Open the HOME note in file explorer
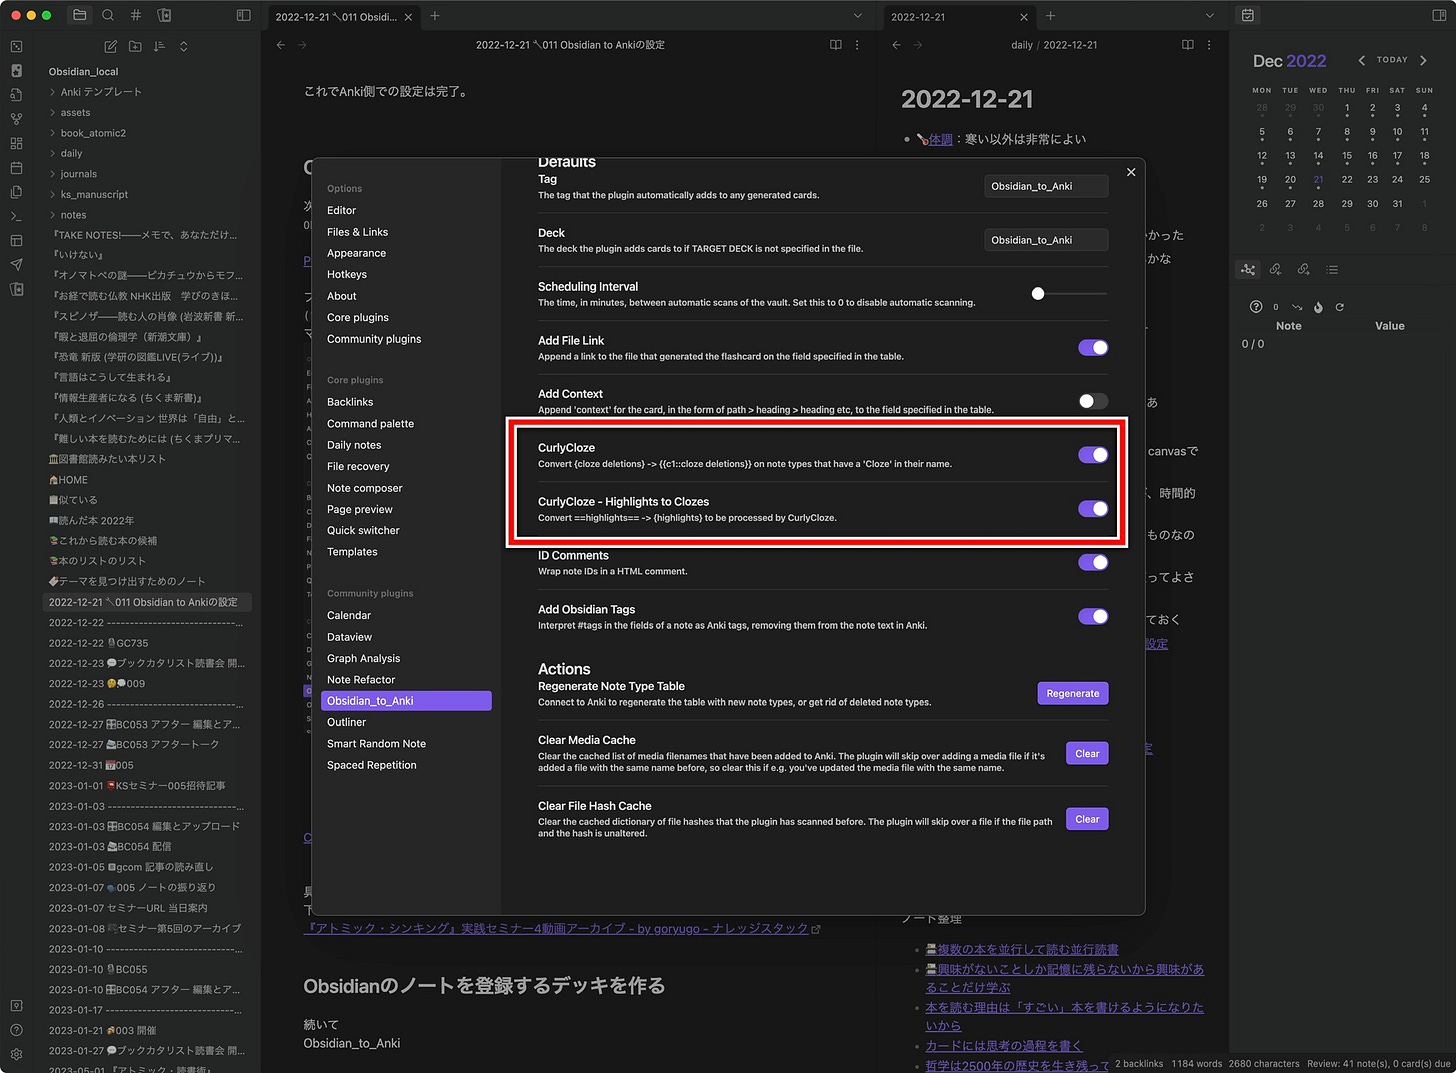Screen dimensions: 1456x1073 [x=68, y=480]
